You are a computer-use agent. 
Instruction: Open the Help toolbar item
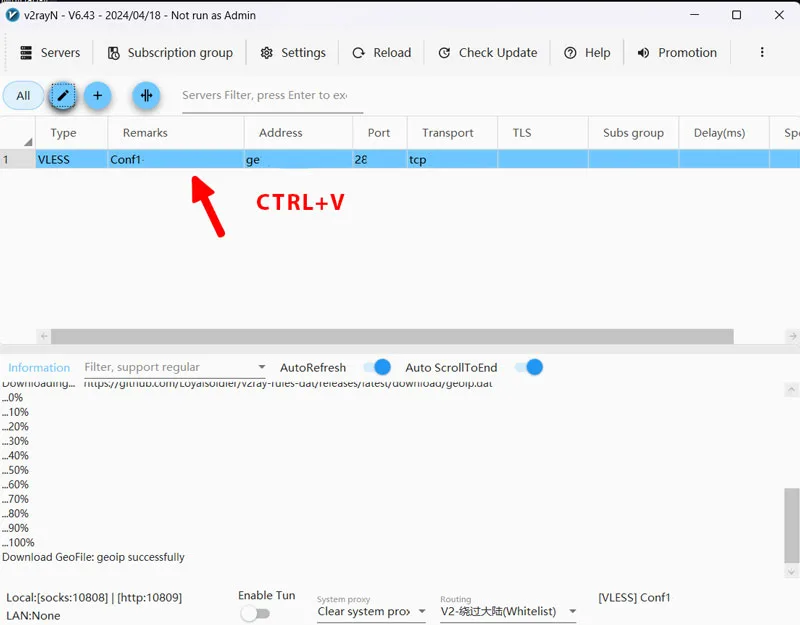point(587,53)
